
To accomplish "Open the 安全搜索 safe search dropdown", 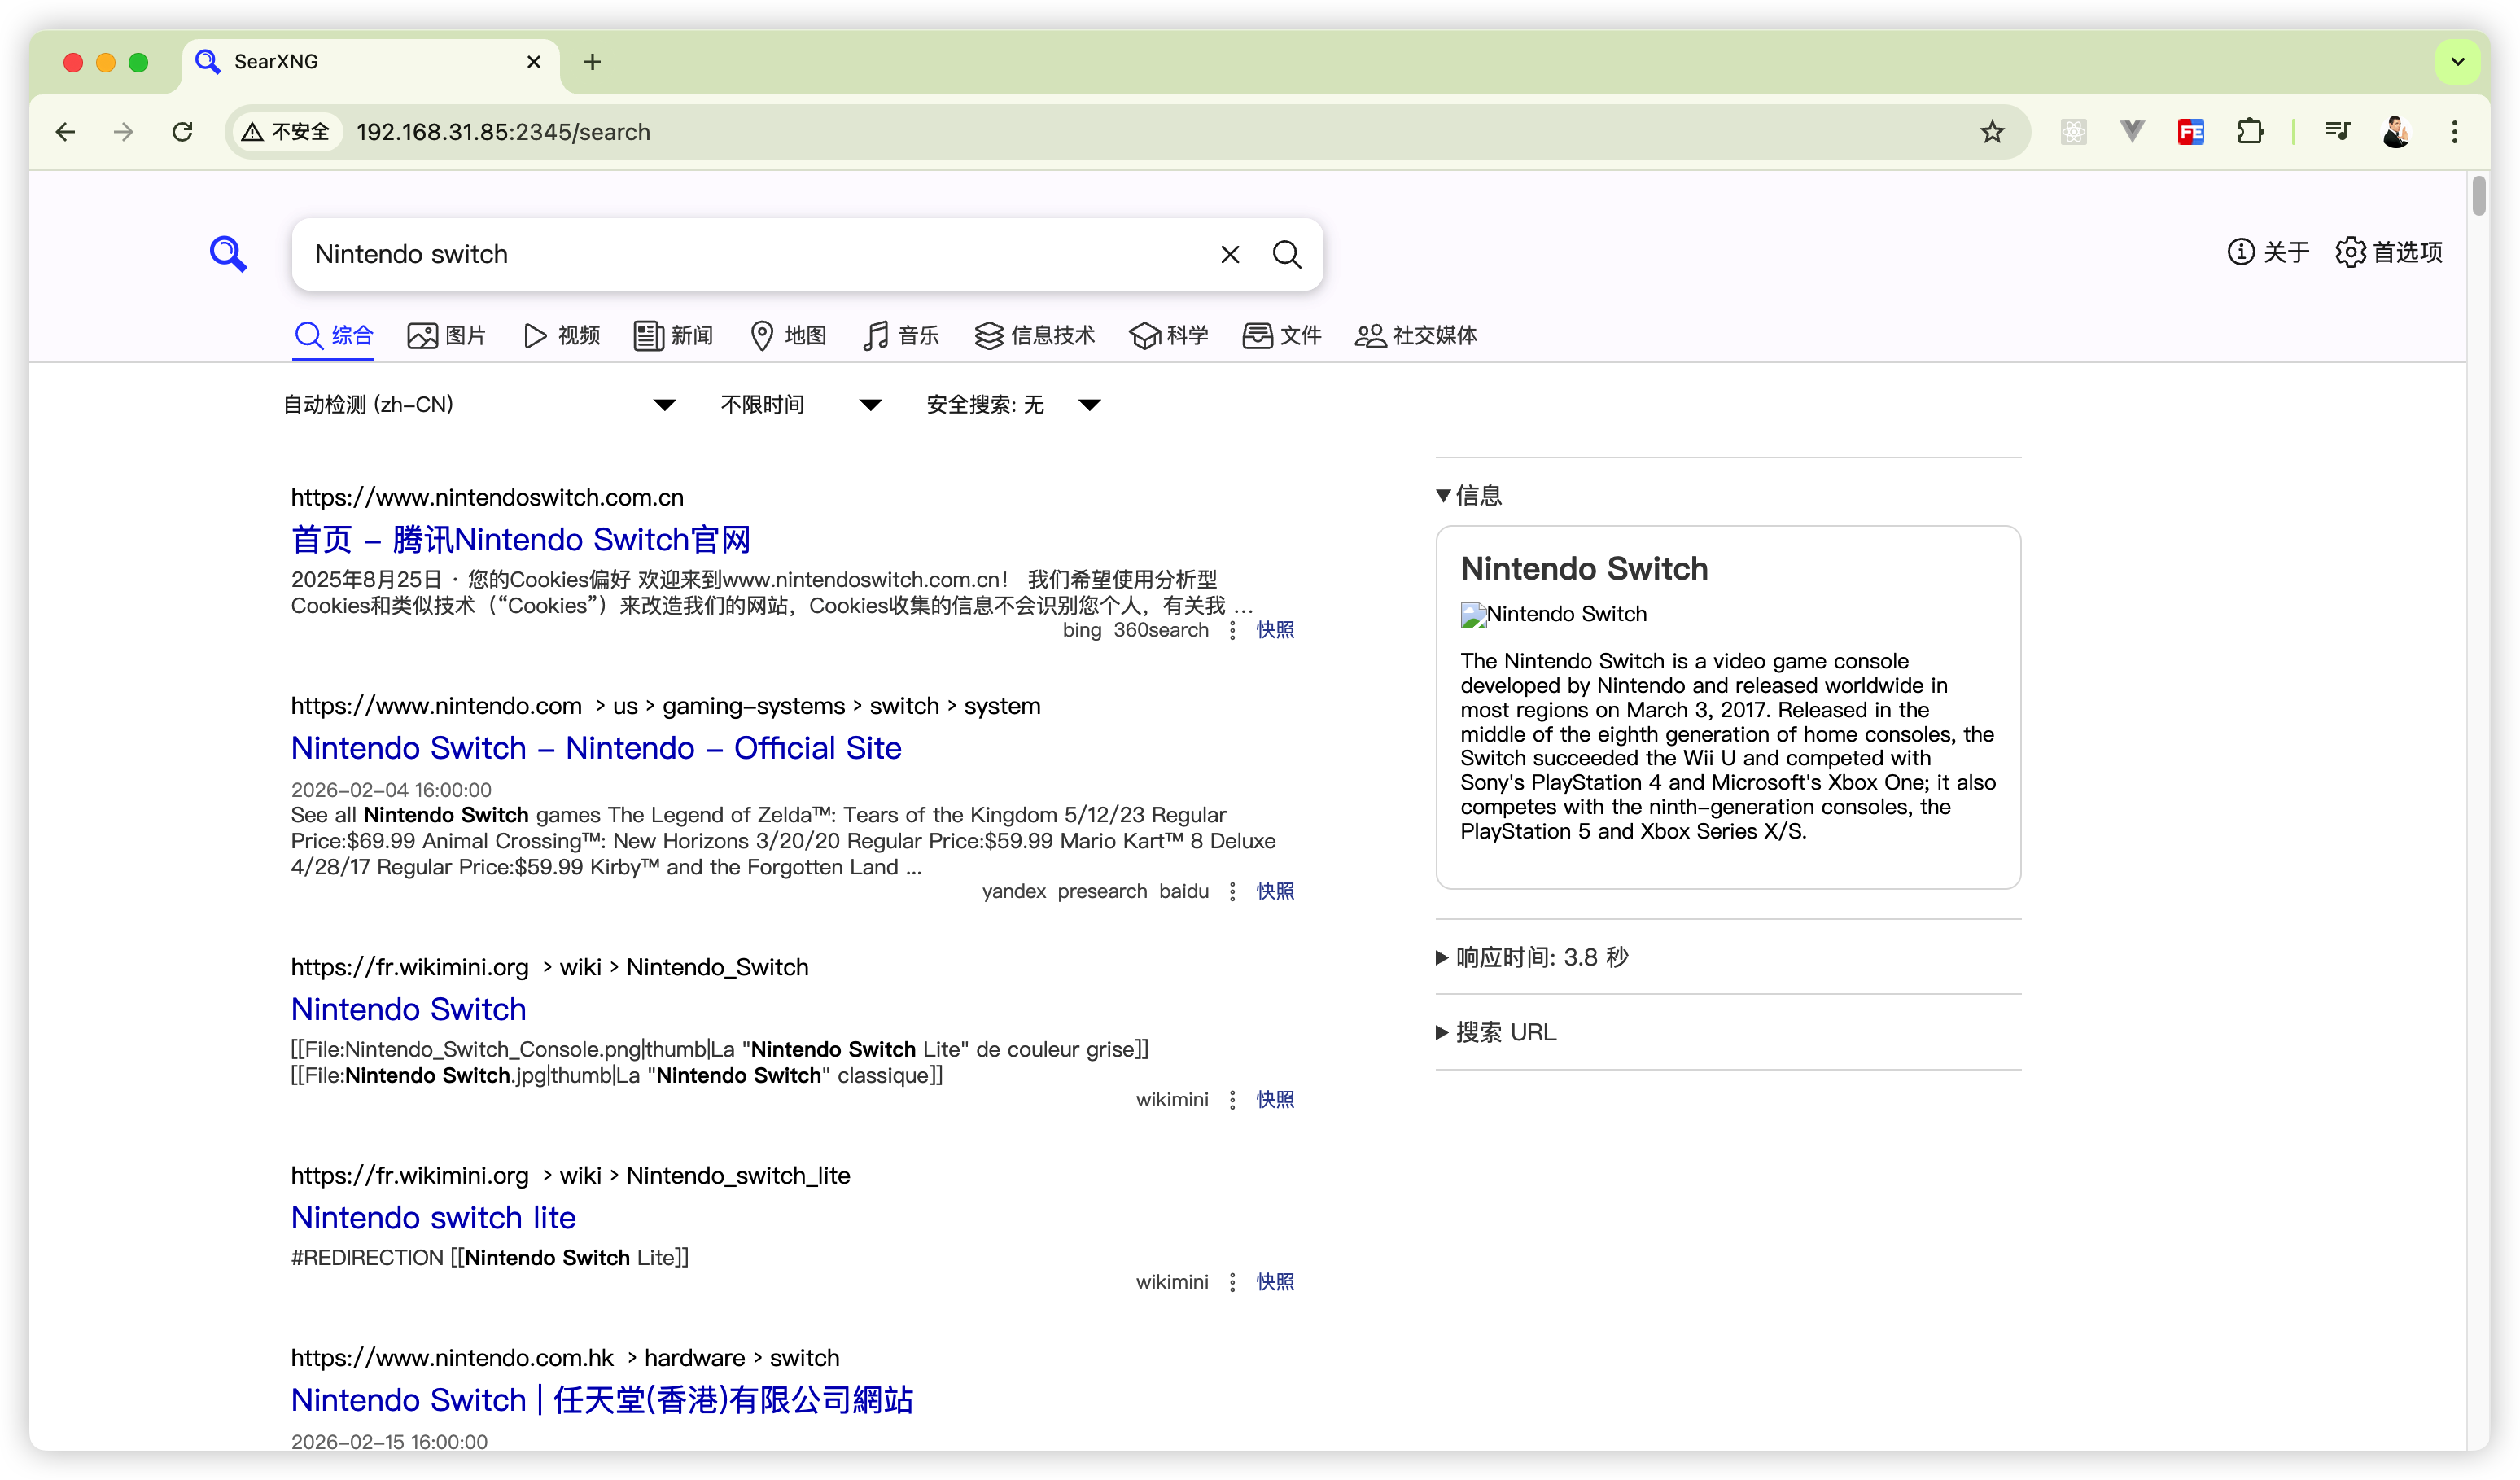I will (1012, 405).
